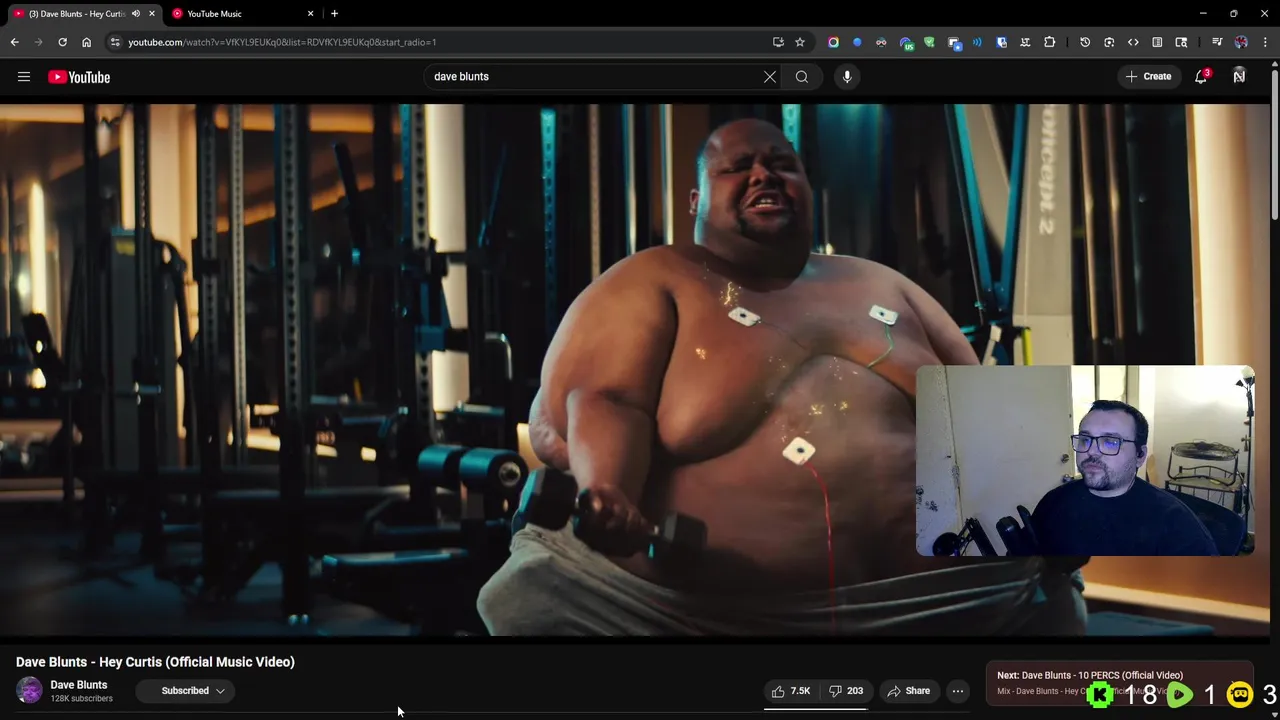The image size is (1280, 720).
Task: Go back in the browser
Action: pyautogui.click(x=14, y=42)
